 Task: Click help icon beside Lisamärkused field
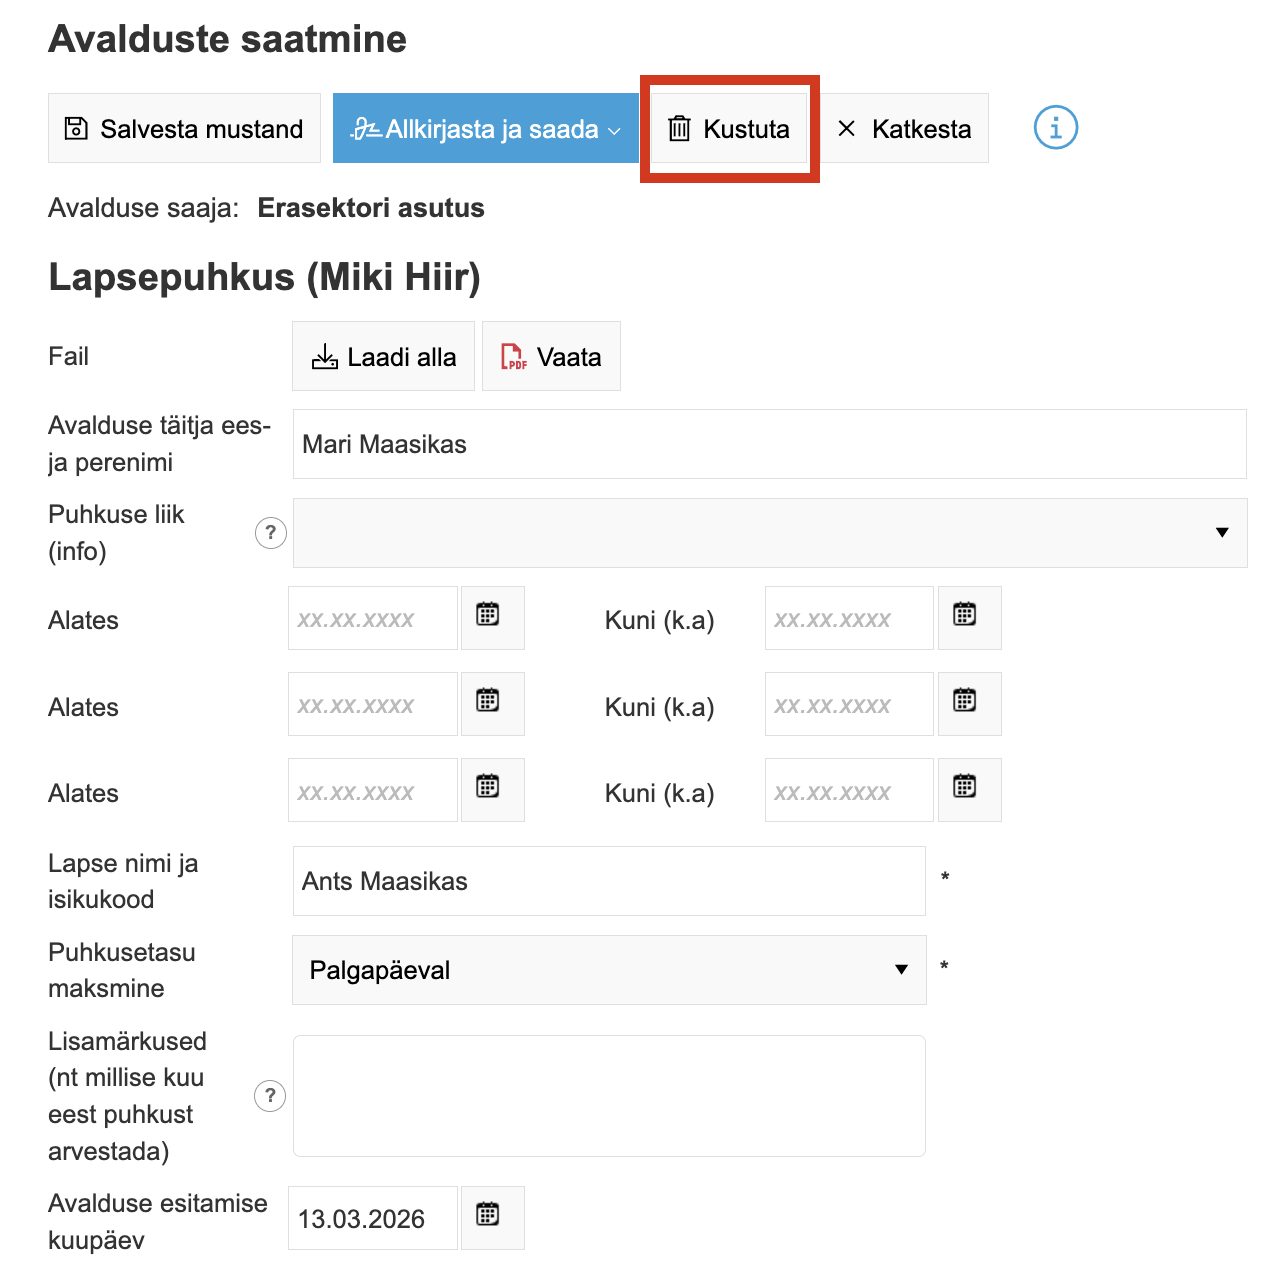[270, 1096]
